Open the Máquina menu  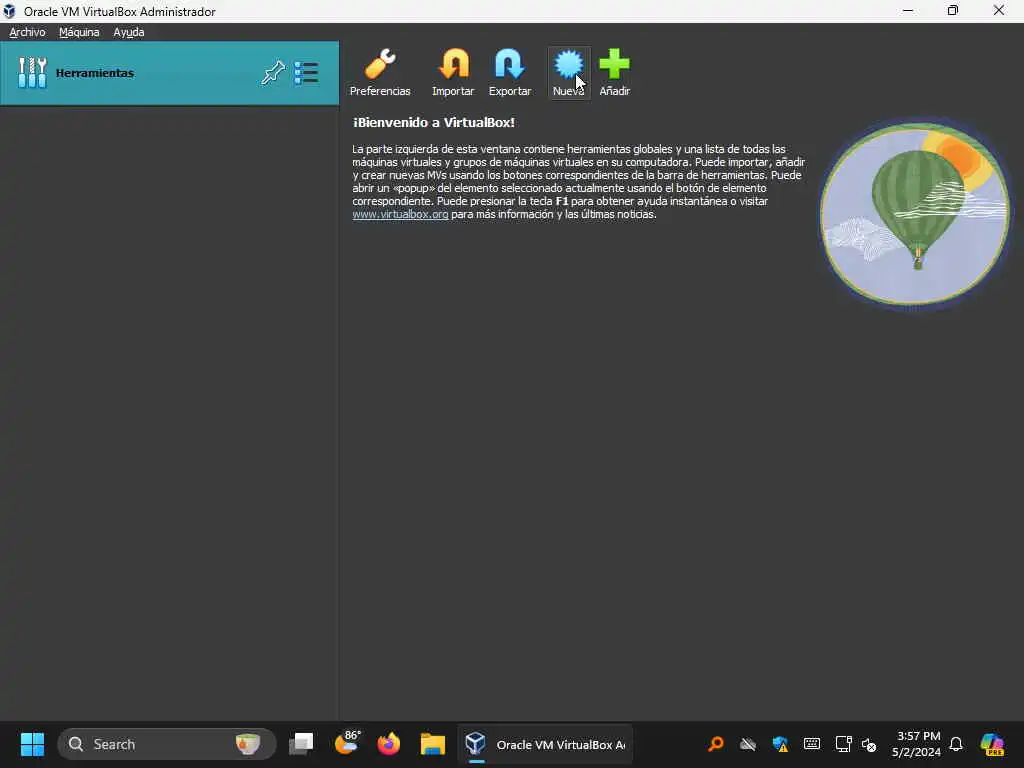tap(79, 32)
